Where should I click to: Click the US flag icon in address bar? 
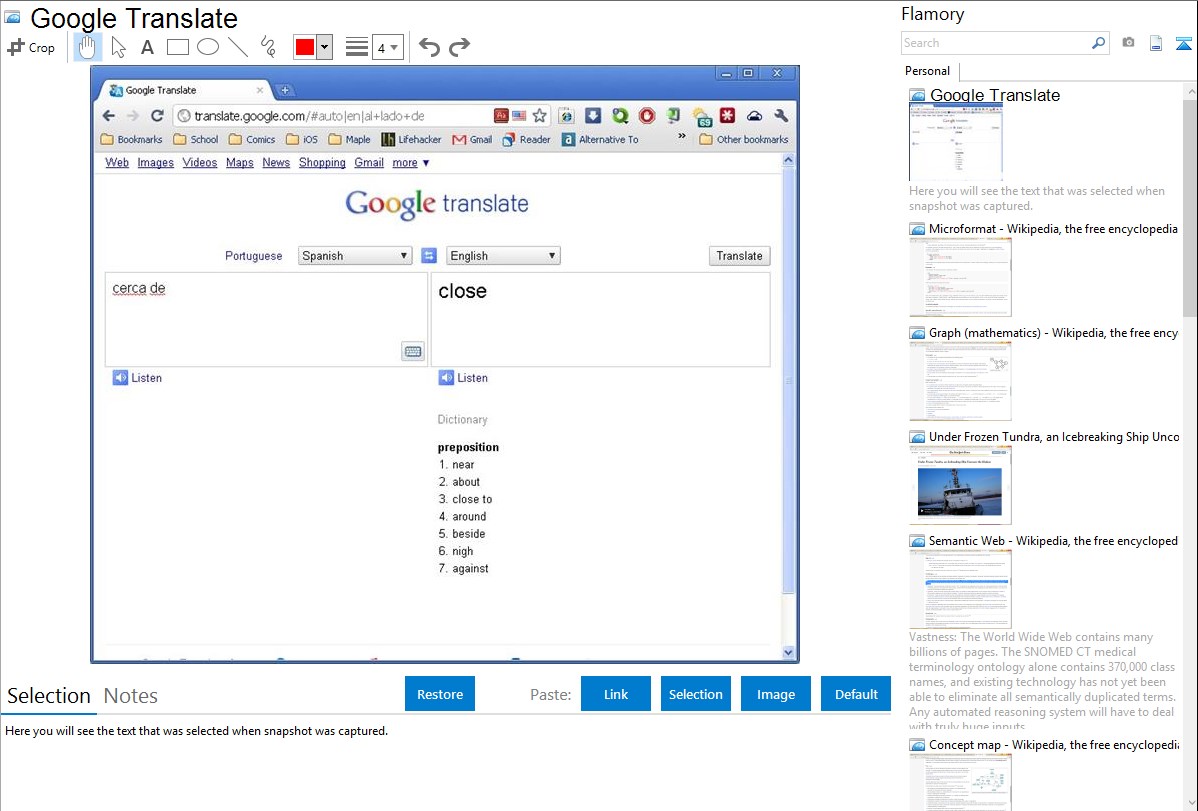(519, 115)
